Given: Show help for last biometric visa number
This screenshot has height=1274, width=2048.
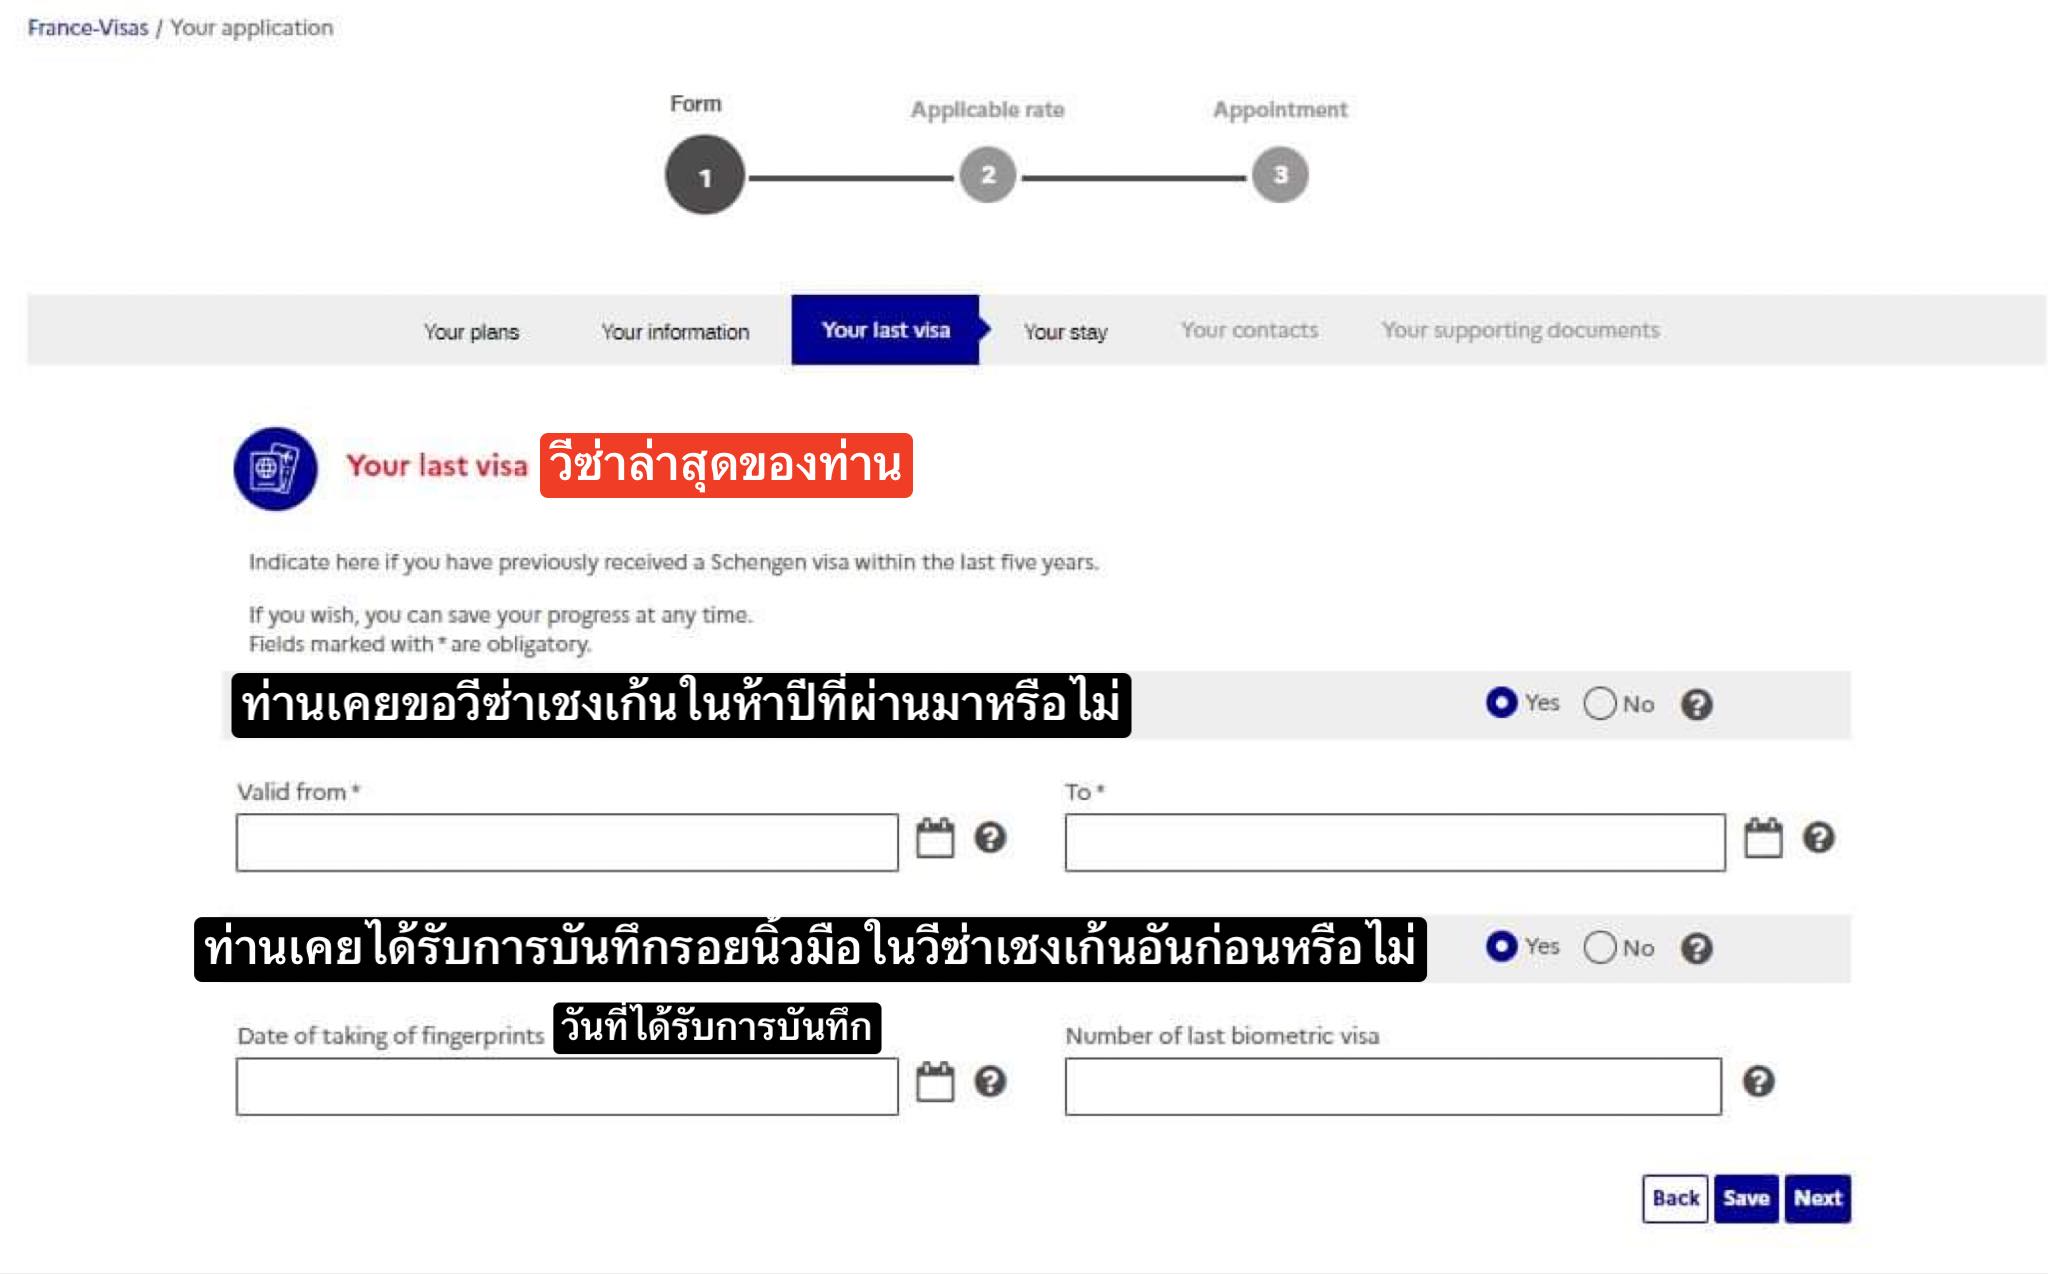Looking at the screenshot, I should (1759, 1081).
